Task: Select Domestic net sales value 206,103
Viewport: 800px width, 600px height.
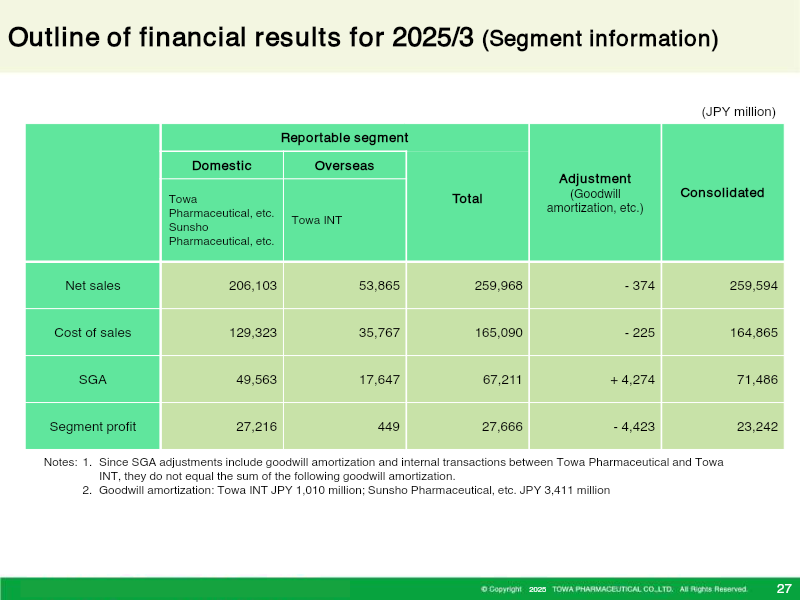Action: click(x=253, y=286)
